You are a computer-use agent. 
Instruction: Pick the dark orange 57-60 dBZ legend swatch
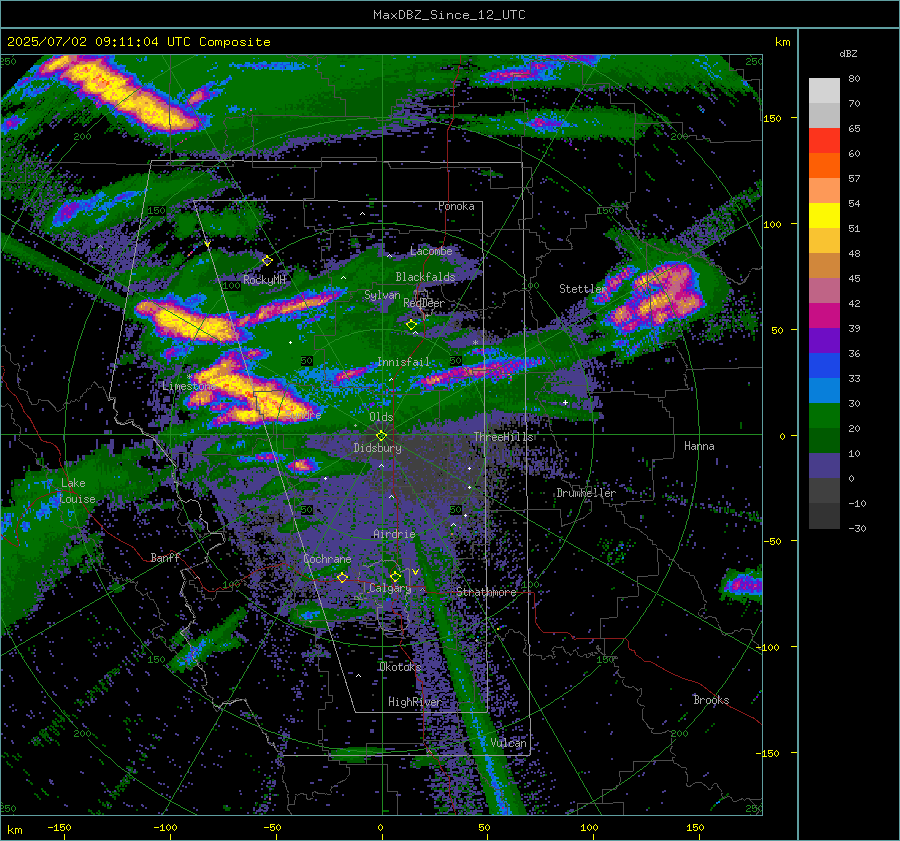tap(824, 165)
